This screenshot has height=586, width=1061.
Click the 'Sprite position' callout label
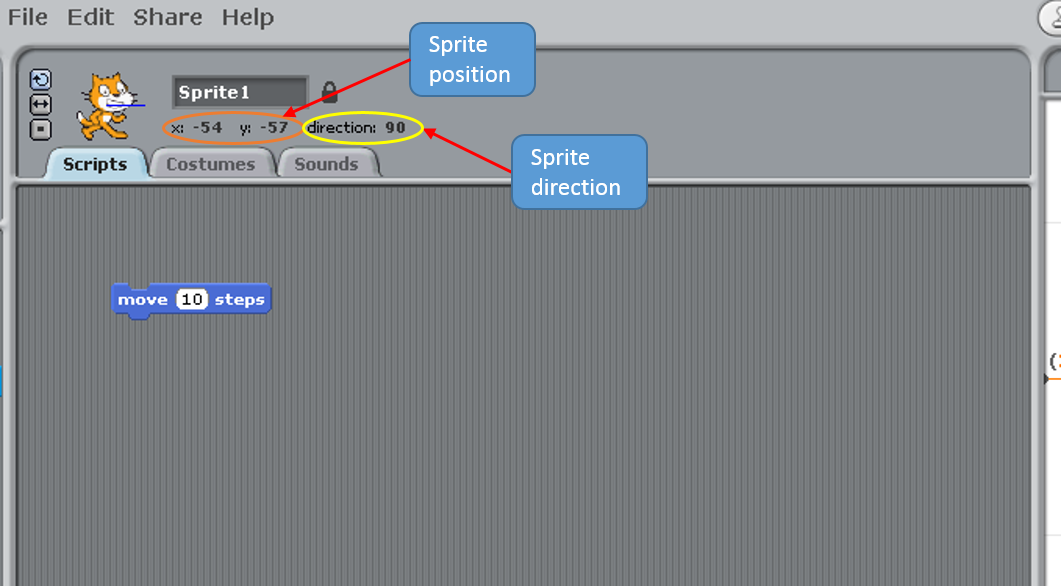click(x=471, y=59)
